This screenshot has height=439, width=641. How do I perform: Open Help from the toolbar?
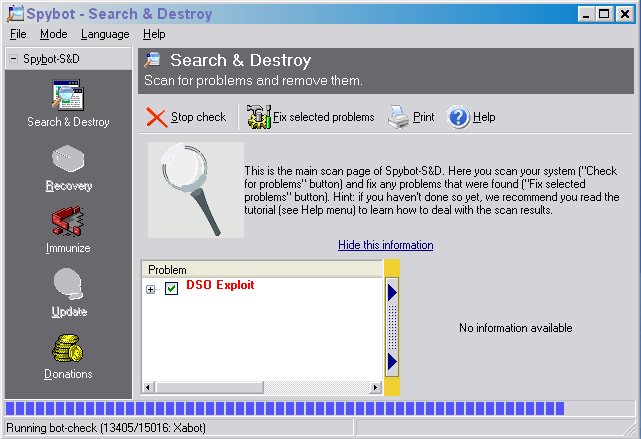[472, 117]
